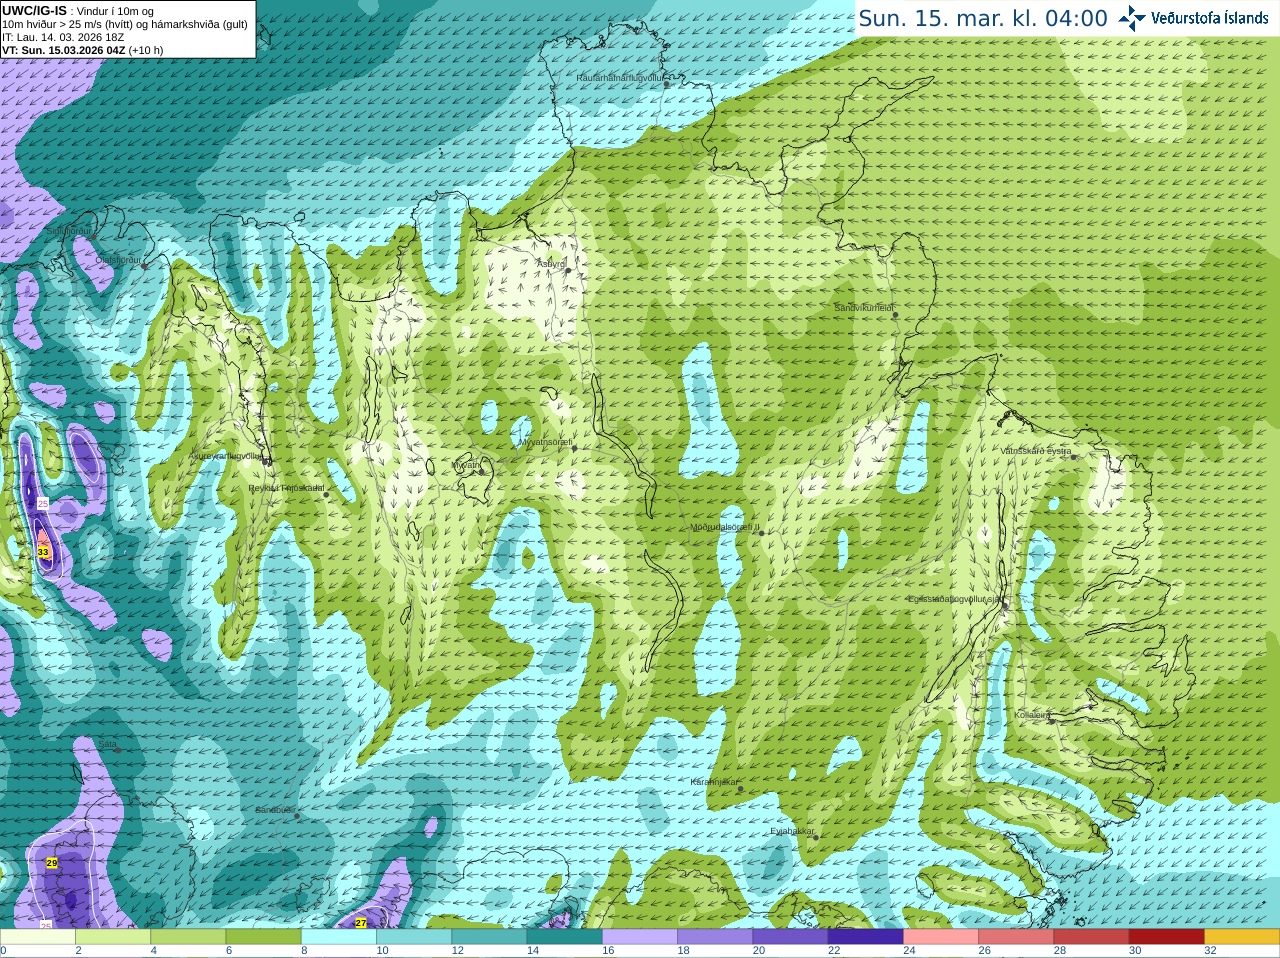
Task: Click the Mývatnsöræfi station label
Action: 545,441
